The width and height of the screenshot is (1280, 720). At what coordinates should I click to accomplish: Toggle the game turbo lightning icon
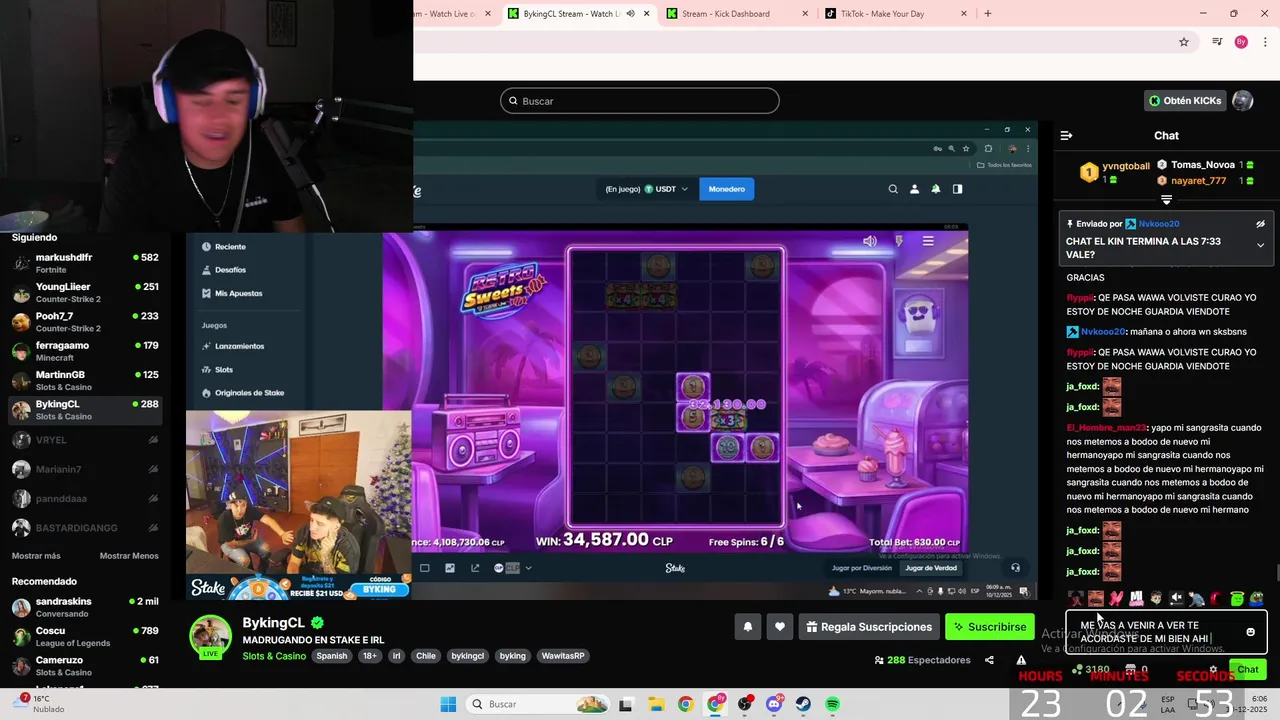pos(899,241)
